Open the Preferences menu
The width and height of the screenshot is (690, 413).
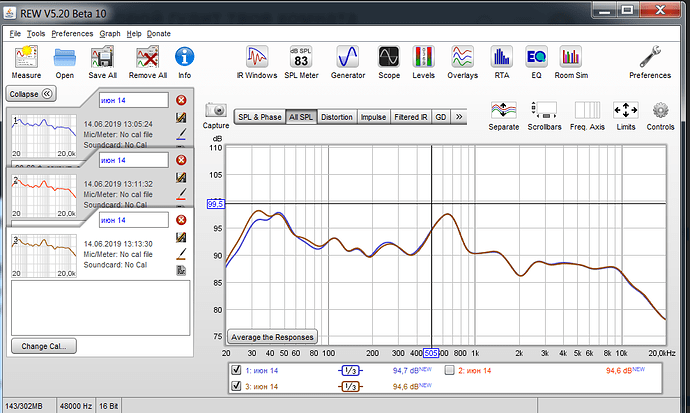(71, 34)
